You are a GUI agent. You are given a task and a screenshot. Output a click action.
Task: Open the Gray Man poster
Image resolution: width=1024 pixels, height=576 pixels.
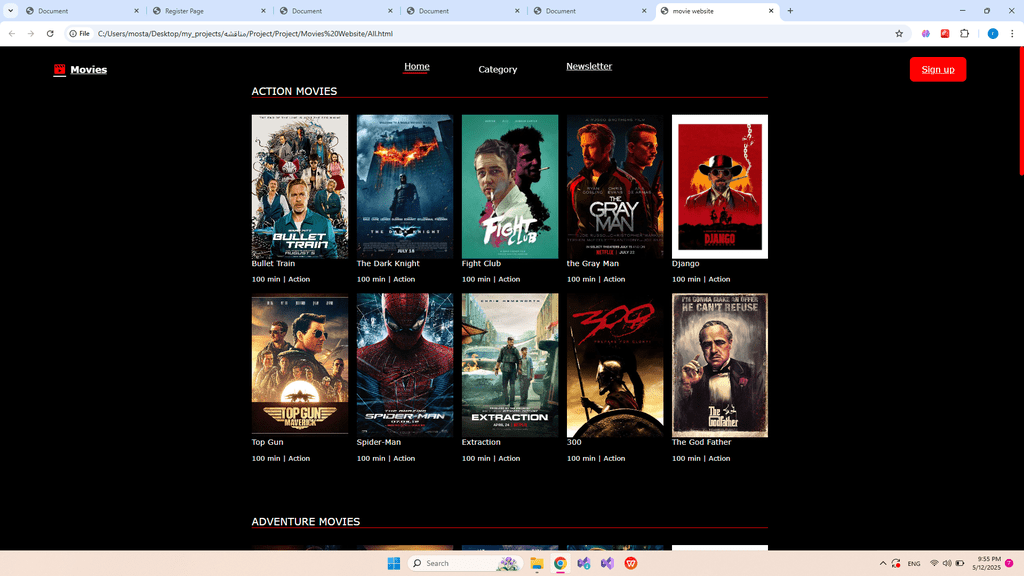coord(615,187)
